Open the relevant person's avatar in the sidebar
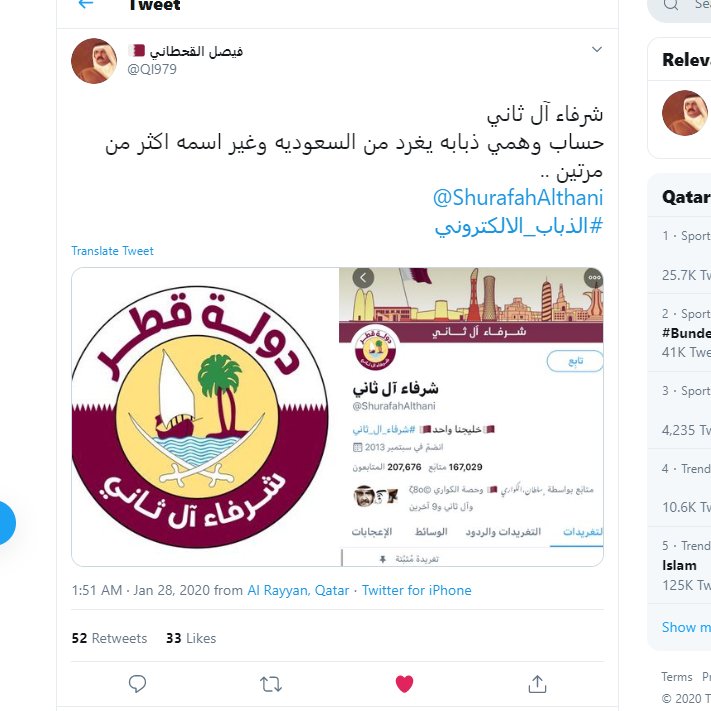The width and height of the screenshot is (711, 711). click(x=685, y=113)
